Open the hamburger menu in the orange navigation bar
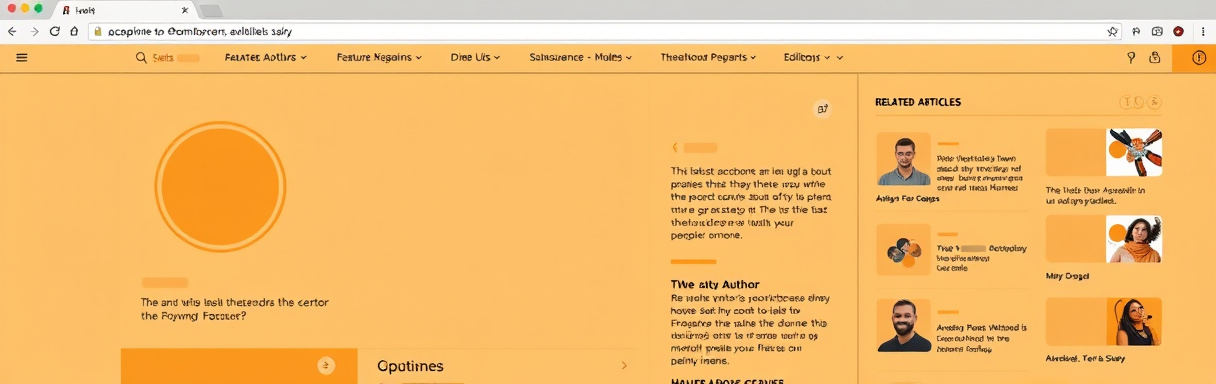This screenshot has width=1216, height=384. click(22, 58)
